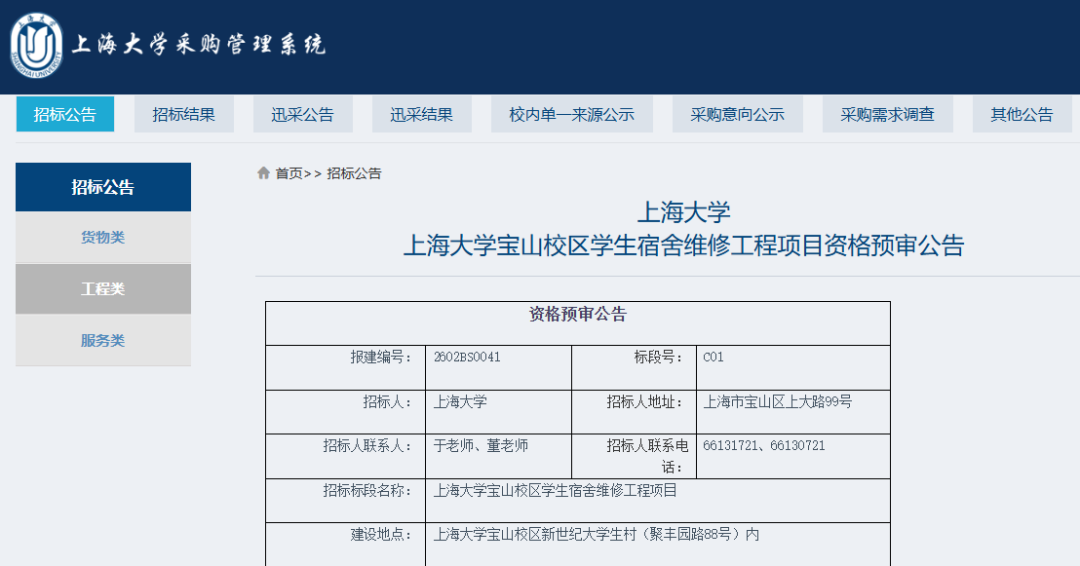This screenshot has width=1080, height=566.
Task: Select 货物类 in the sidebar
Action: click(103, 237)
